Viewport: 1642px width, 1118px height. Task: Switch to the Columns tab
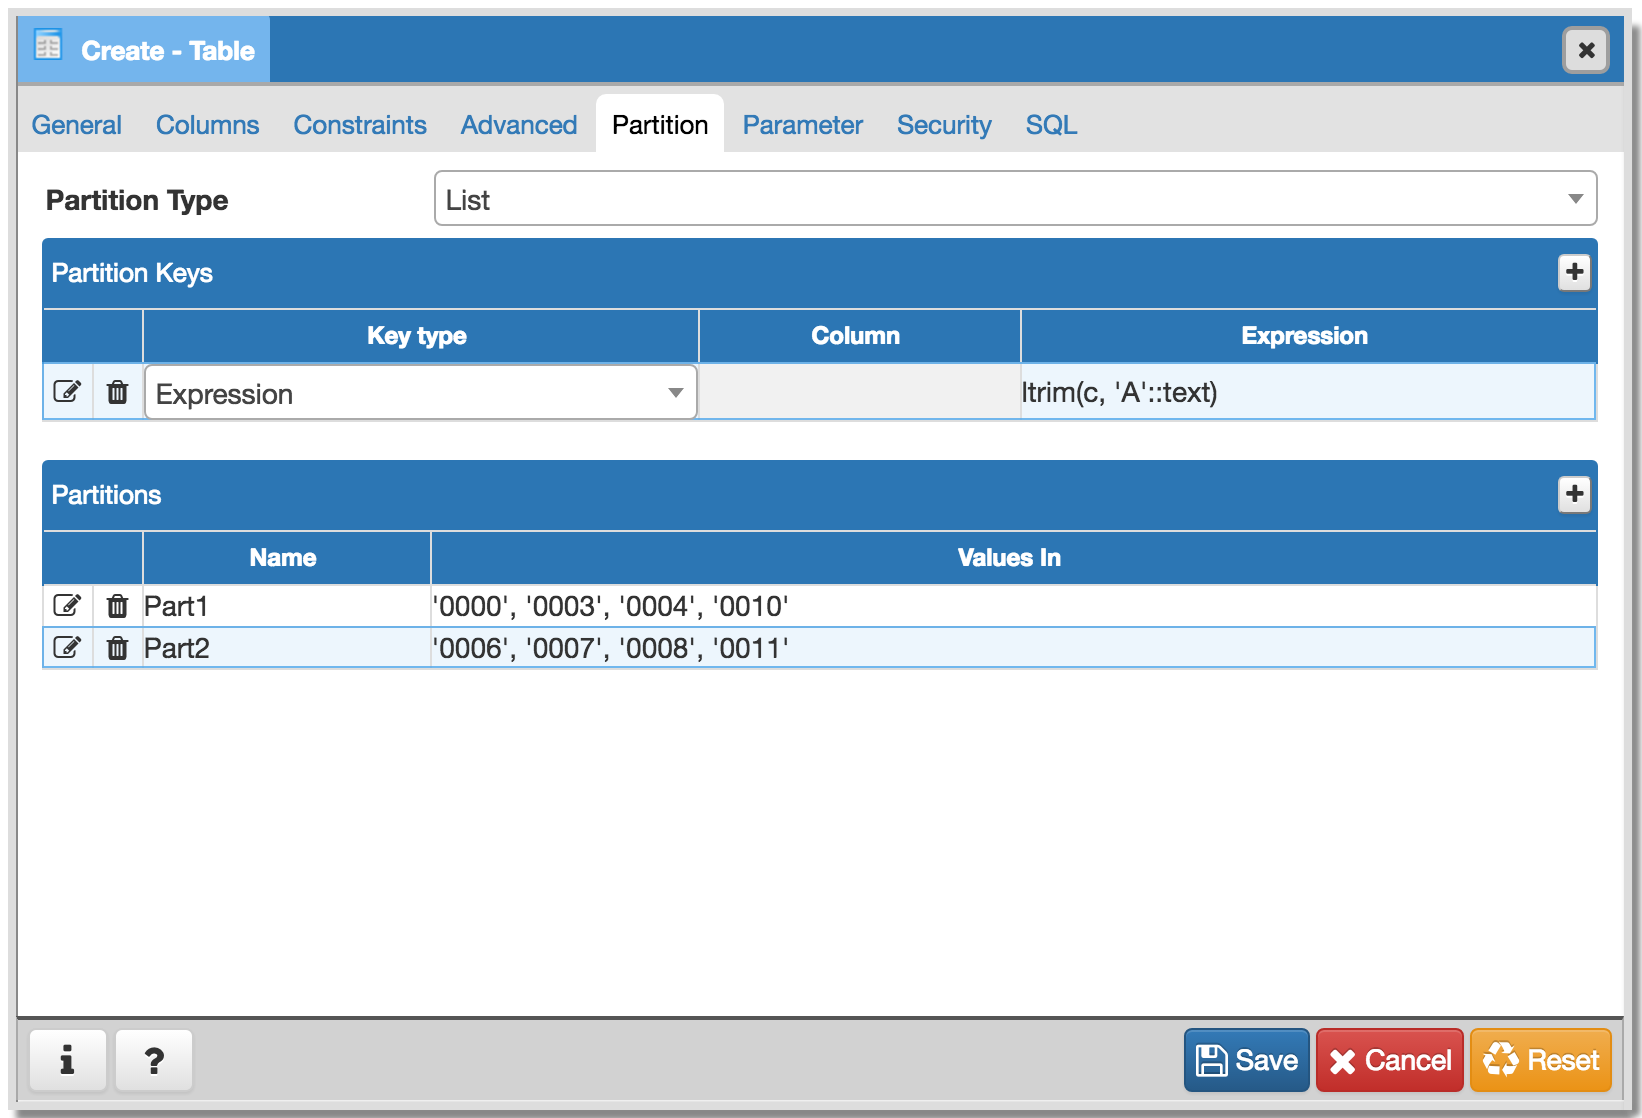pyautogui.click(x=207, y=125)
